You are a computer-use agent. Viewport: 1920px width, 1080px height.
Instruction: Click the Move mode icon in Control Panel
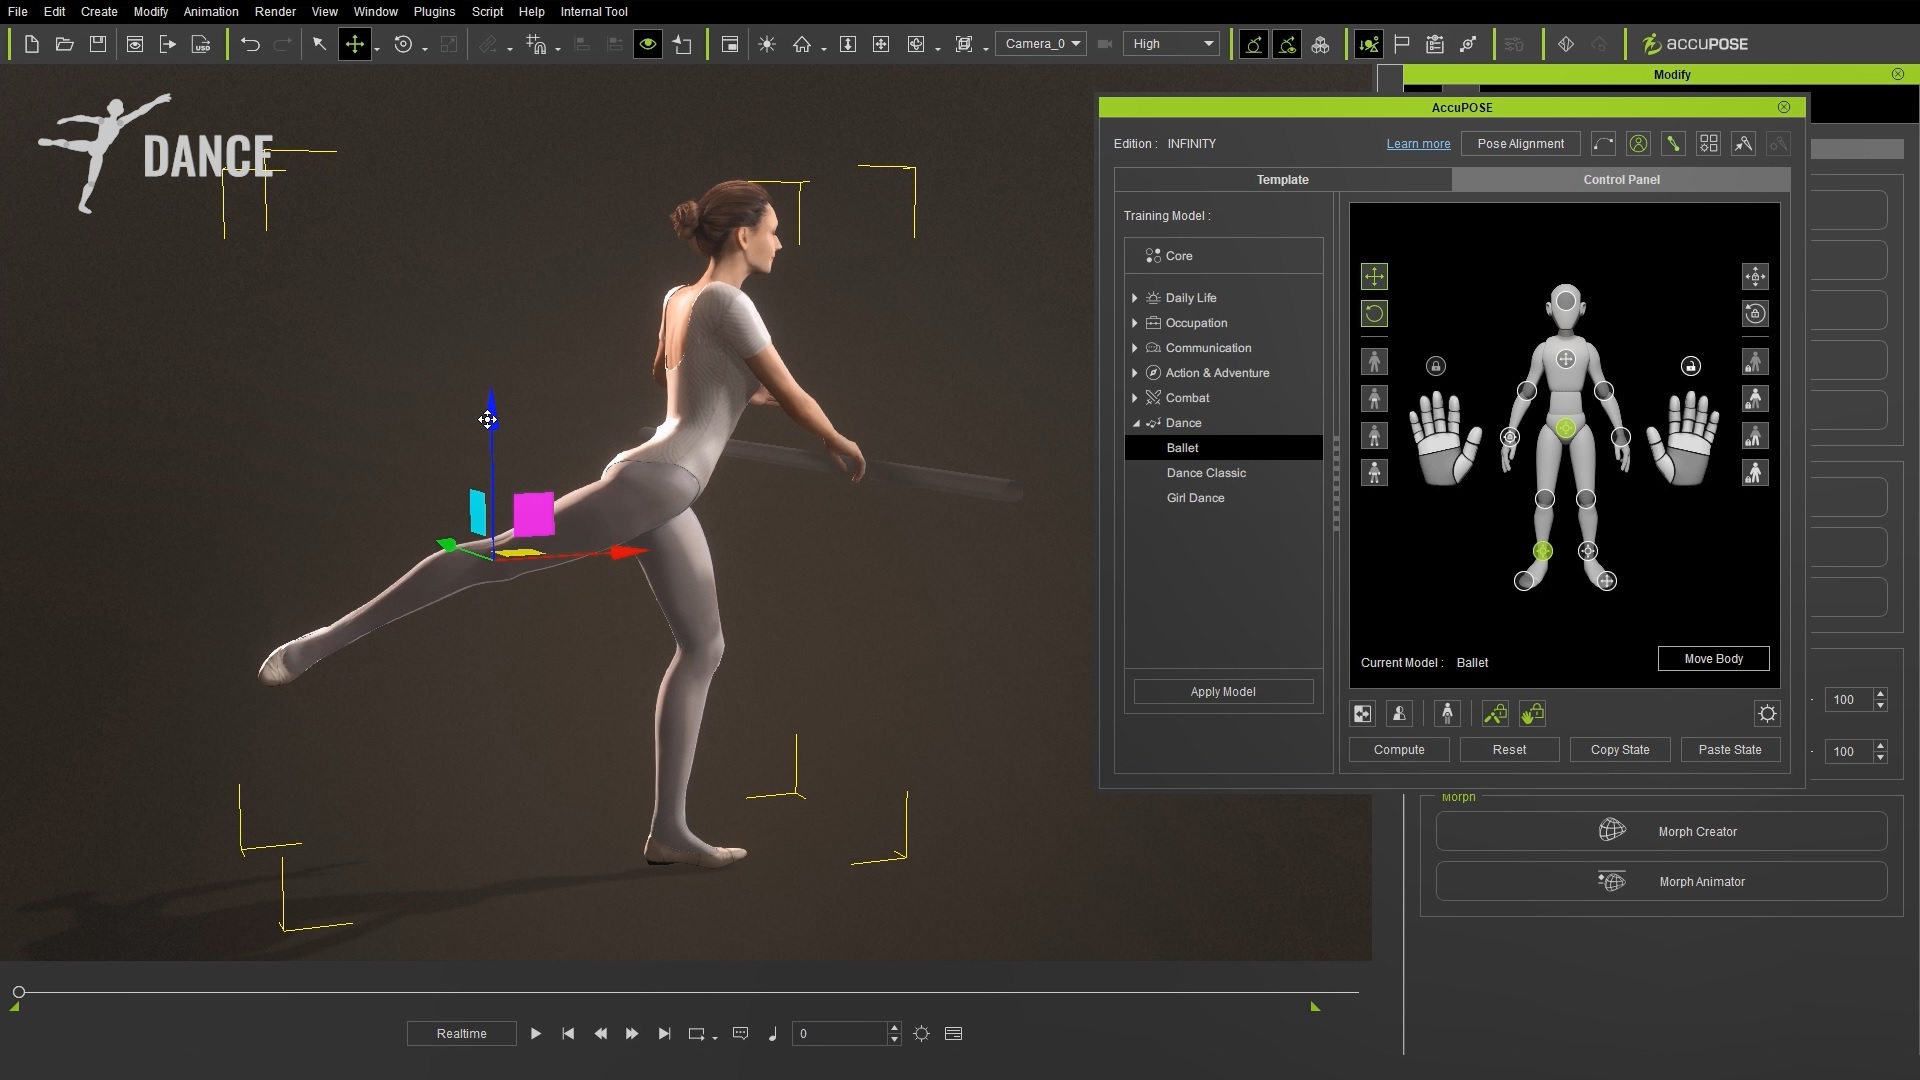pos(1374,277)
